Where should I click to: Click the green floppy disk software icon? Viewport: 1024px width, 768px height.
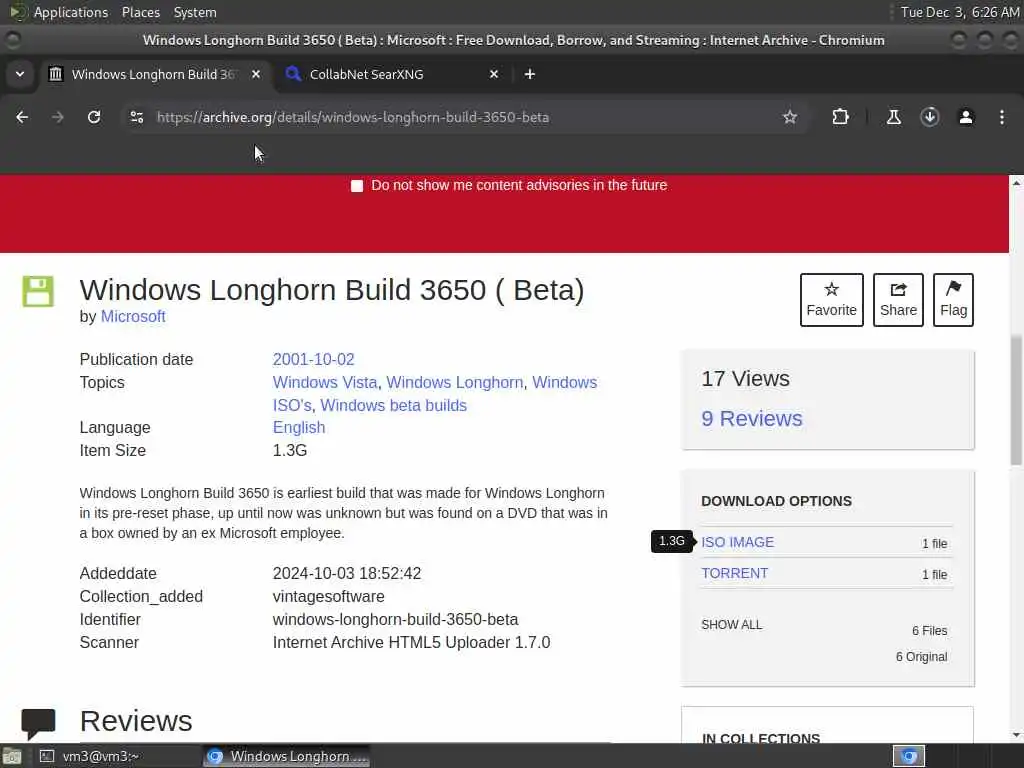[38, 291]
